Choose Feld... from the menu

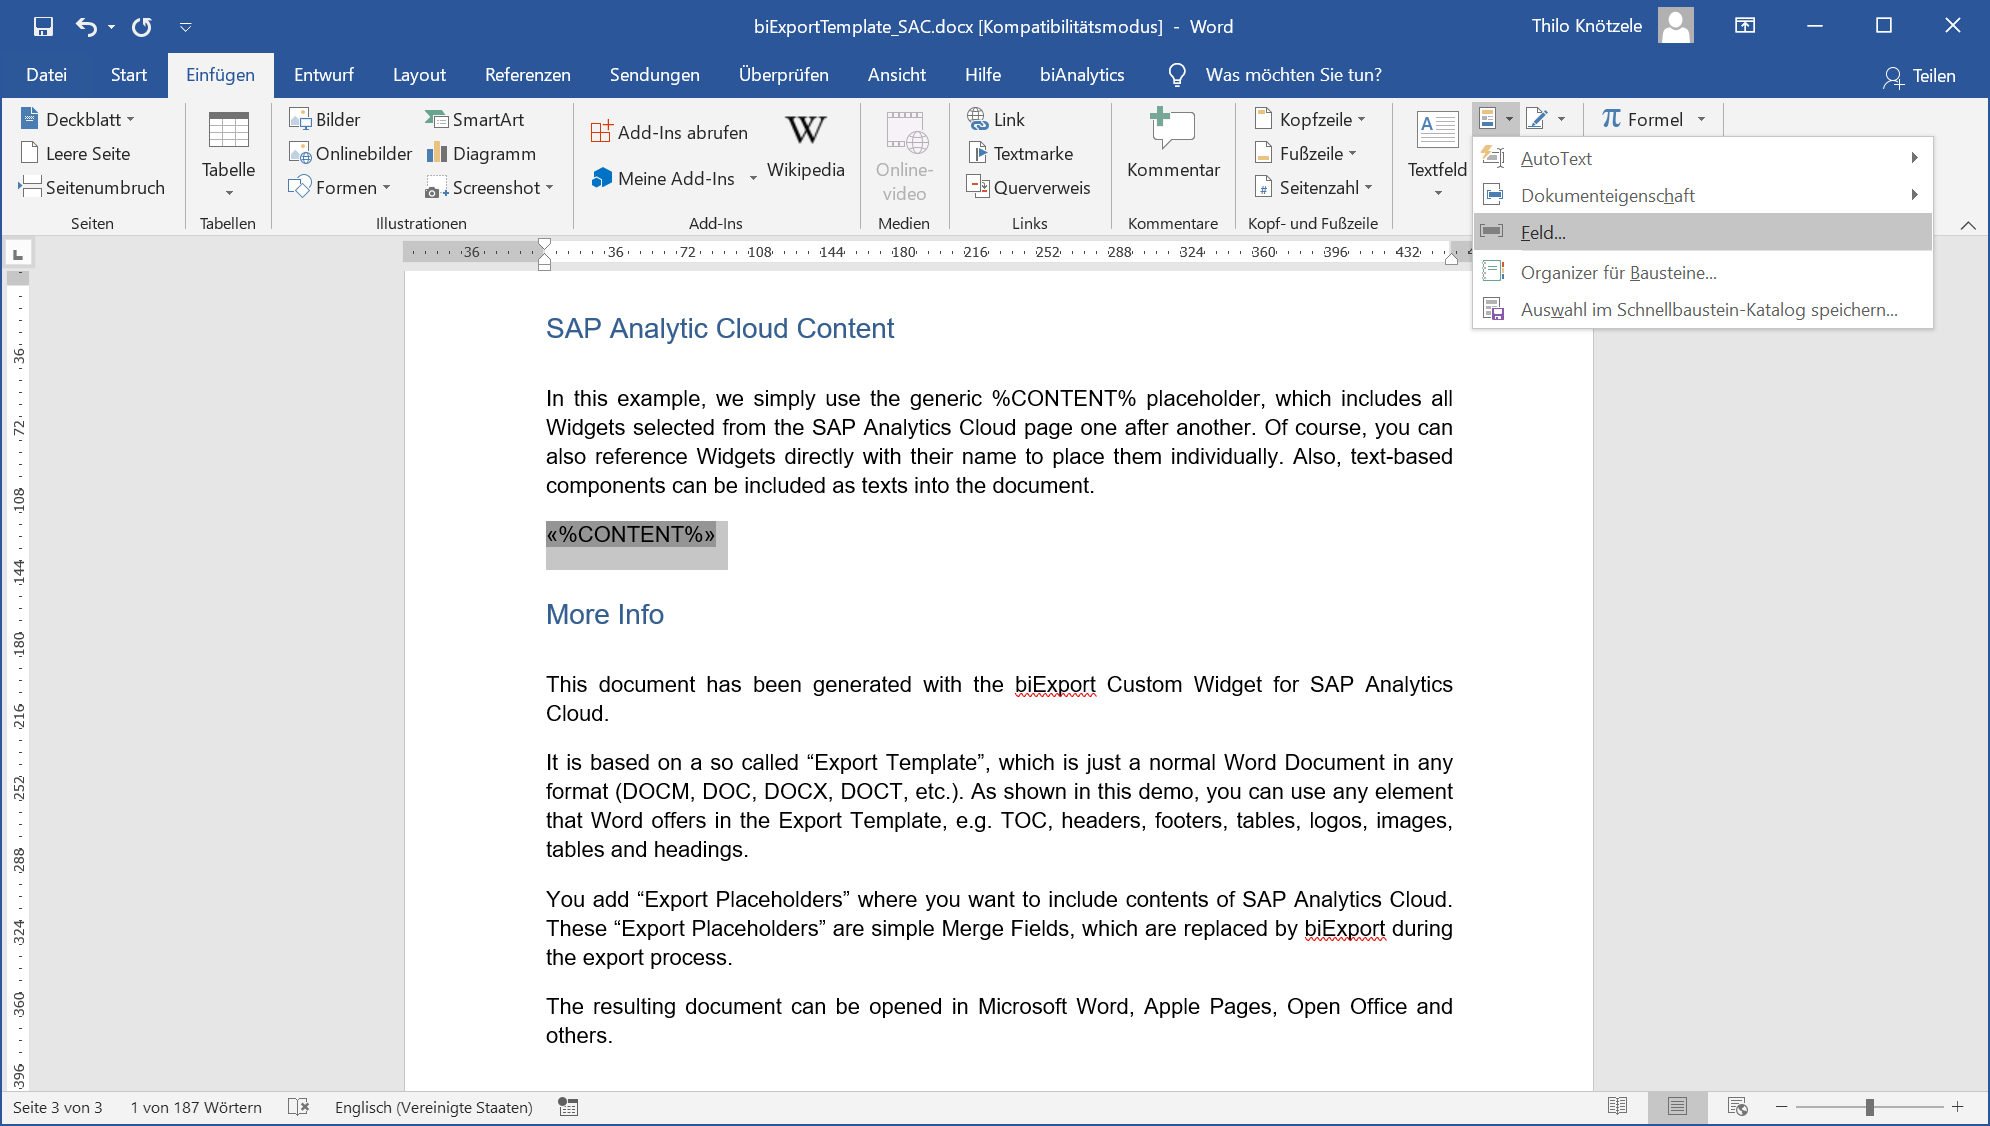(x=1703, y=232)
